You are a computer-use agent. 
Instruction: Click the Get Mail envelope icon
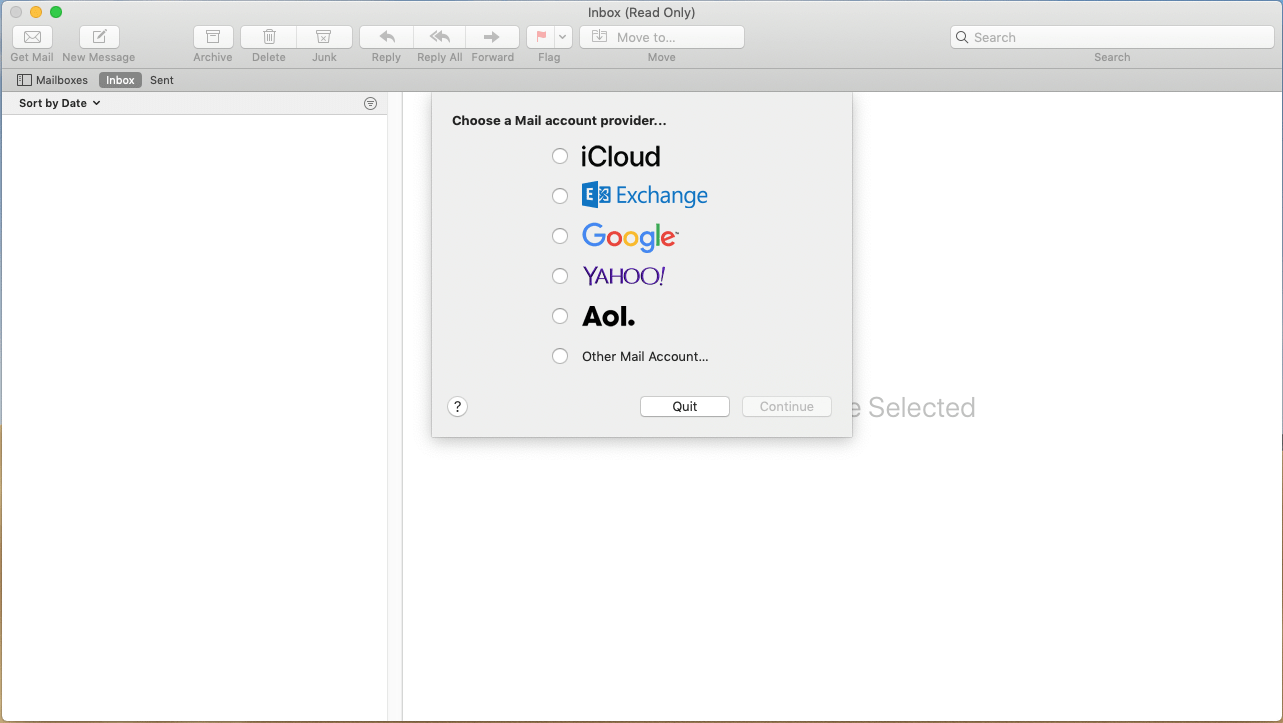click(32, 37)
